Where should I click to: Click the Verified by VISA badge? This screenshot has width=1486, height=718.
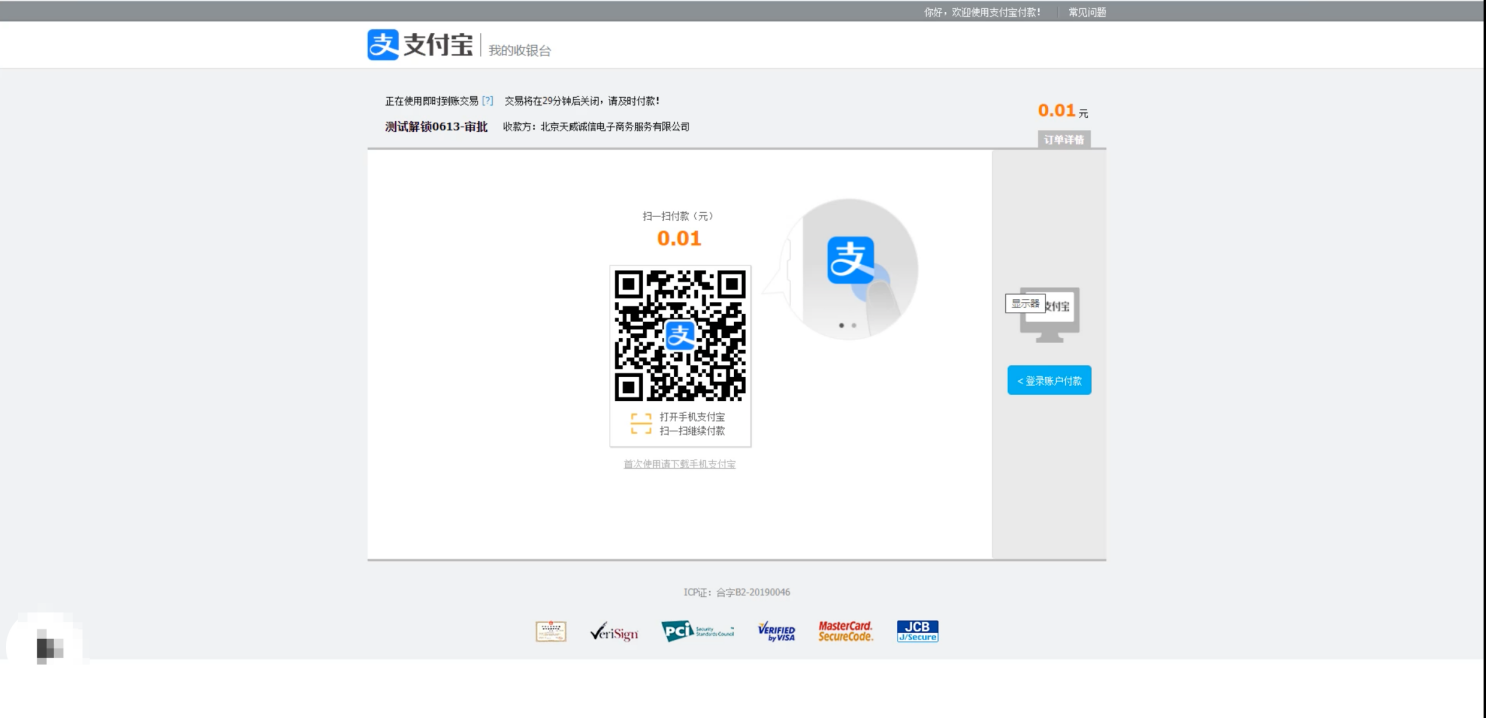click(x=776, y=631)
